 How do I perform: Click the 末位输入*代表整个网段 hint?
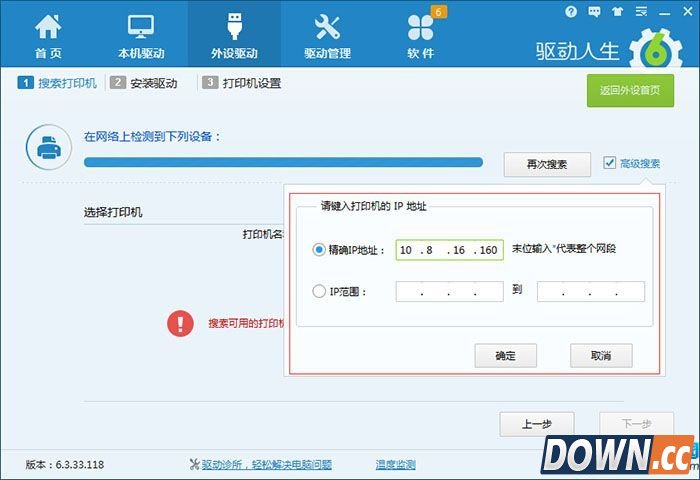click(564, 249)
